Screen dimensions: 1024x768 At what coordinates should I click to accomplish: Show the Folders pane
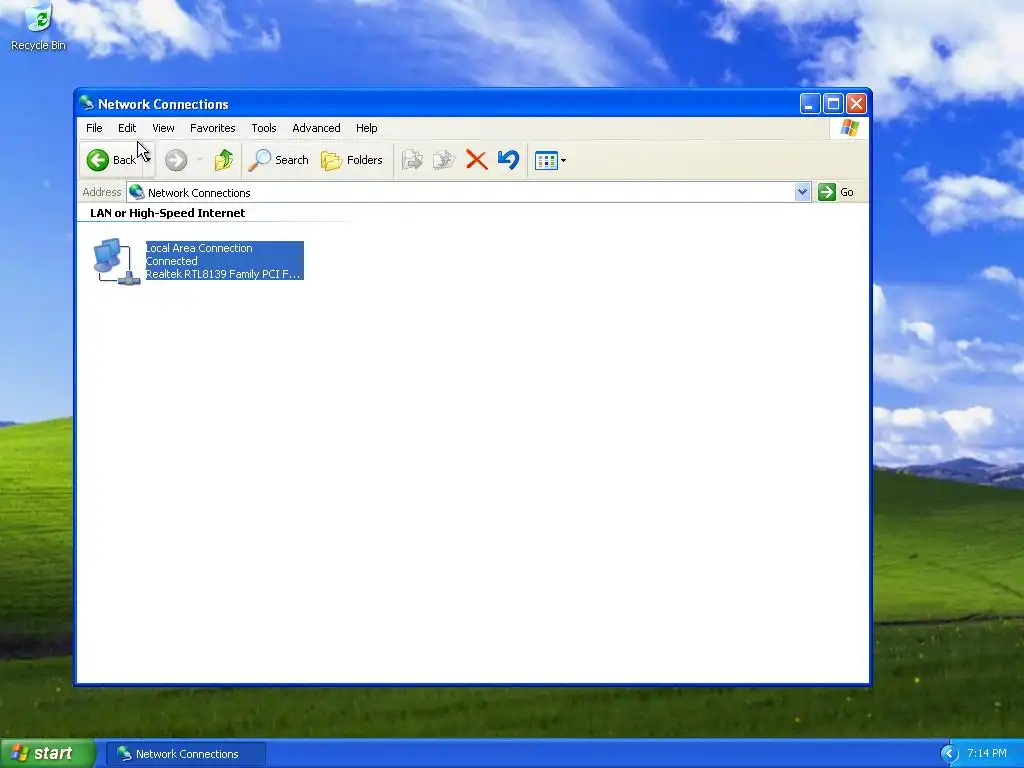pyautogui.click(x=351, y=160)
